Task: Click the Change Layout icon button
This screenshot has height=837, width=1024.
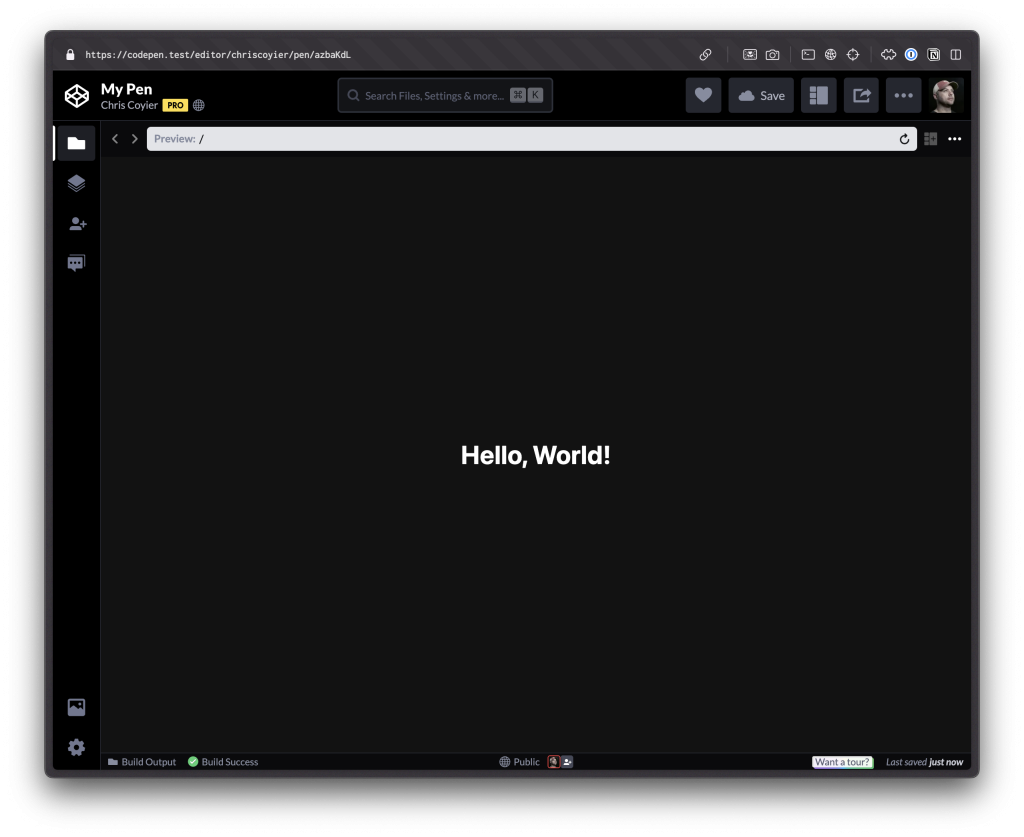Action: (x=819, y=96)
